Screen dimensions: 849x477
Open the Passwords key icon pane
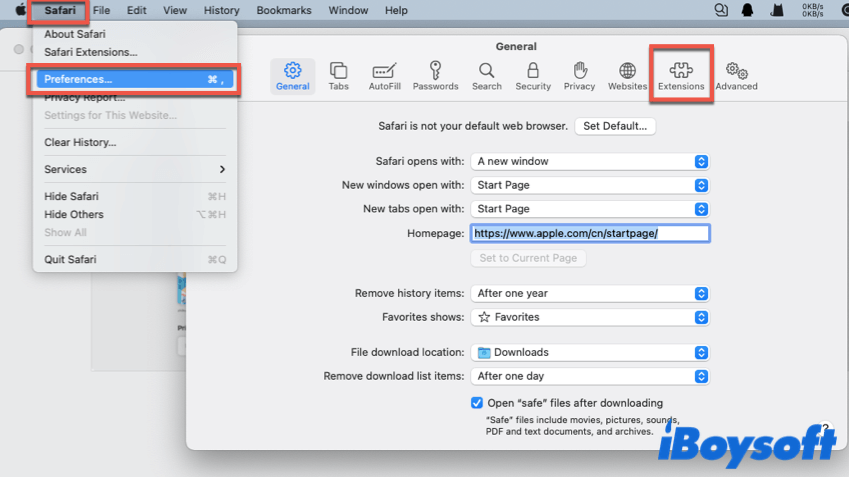point(435,76)
